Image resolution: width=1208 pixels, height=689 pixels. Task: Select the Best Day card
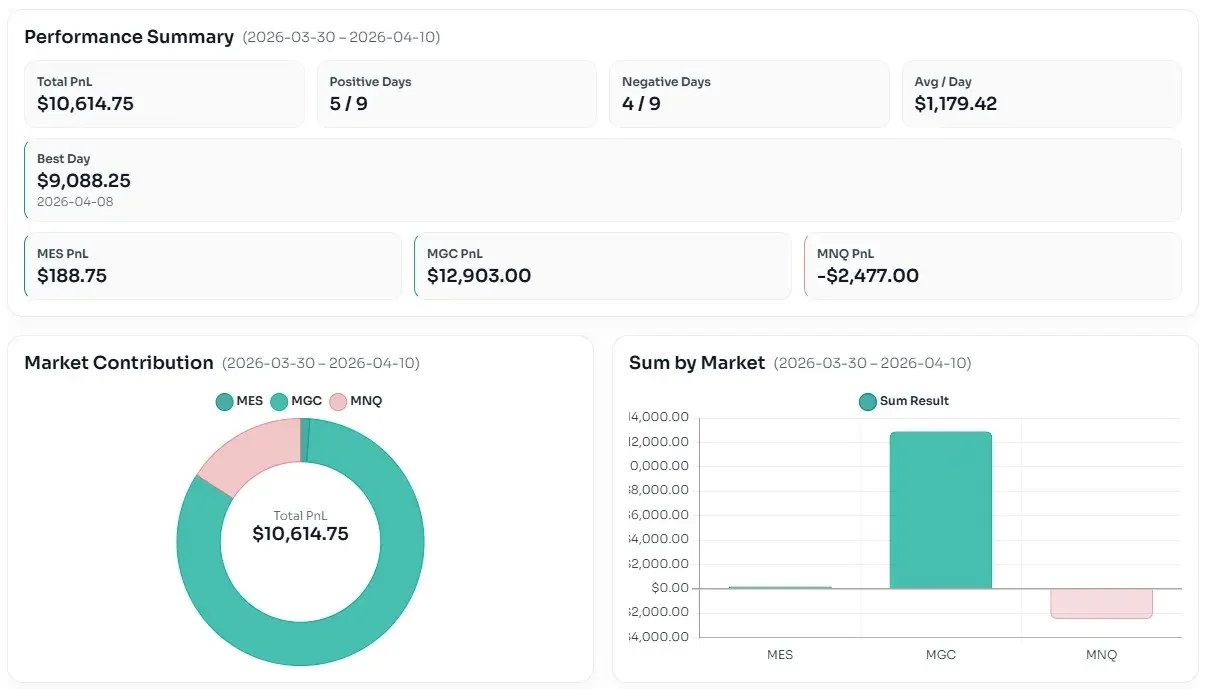click(602, 180)
